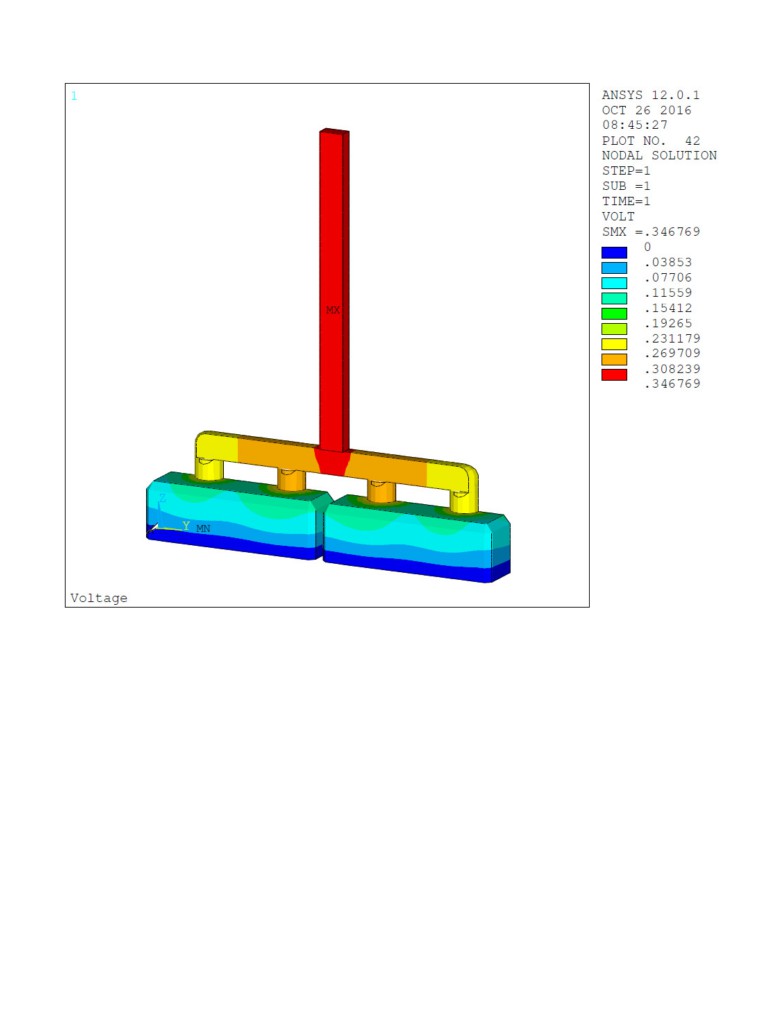Click the red vertical rod in the model

point(332,250)
